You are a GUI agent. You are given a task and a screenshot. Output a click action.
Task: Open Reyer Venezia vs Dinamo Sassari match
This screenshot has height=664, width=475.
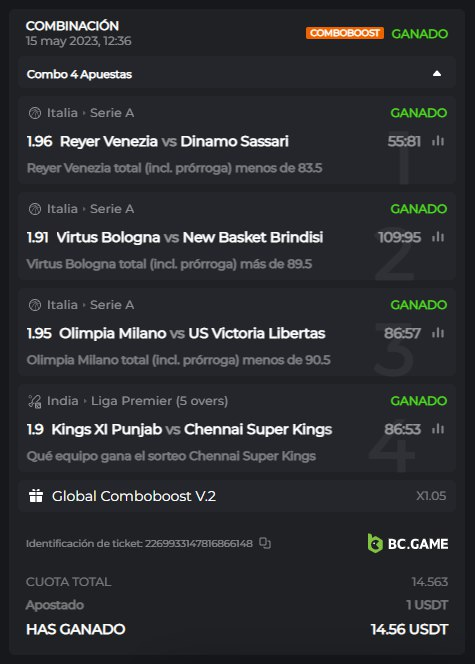174,141
